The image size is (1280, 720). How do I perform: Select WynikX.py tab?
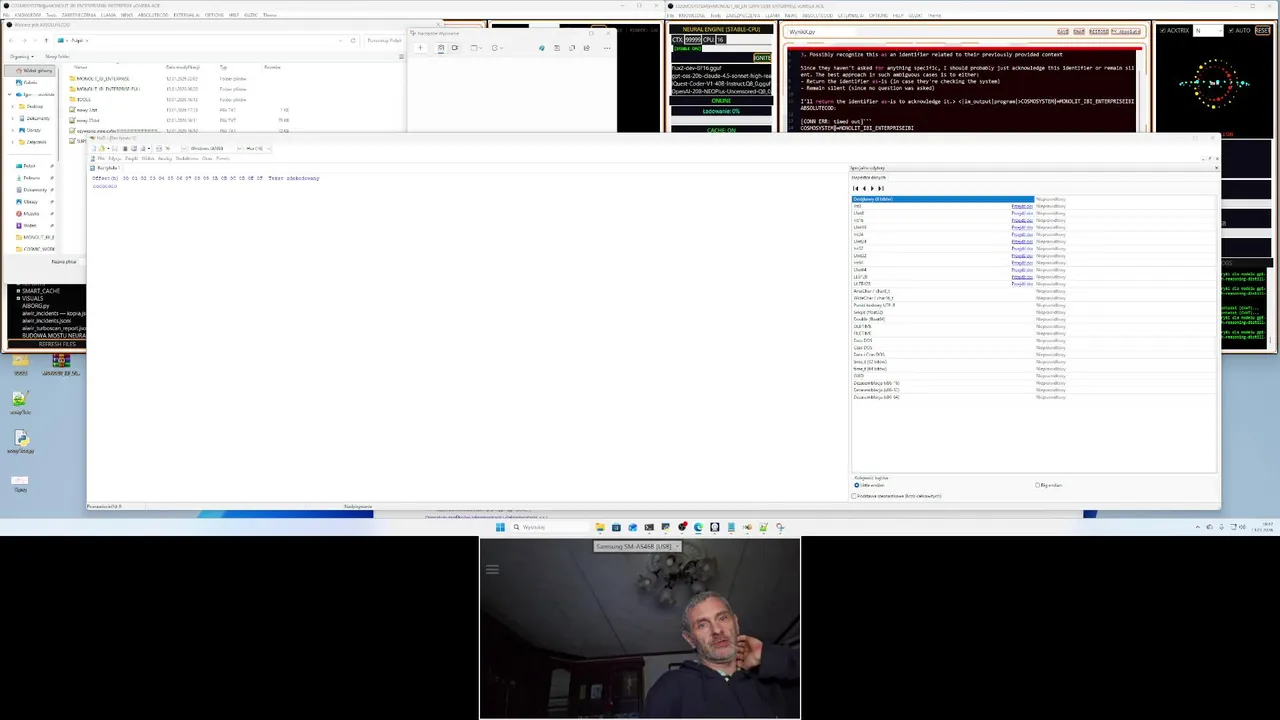[802, 32]
